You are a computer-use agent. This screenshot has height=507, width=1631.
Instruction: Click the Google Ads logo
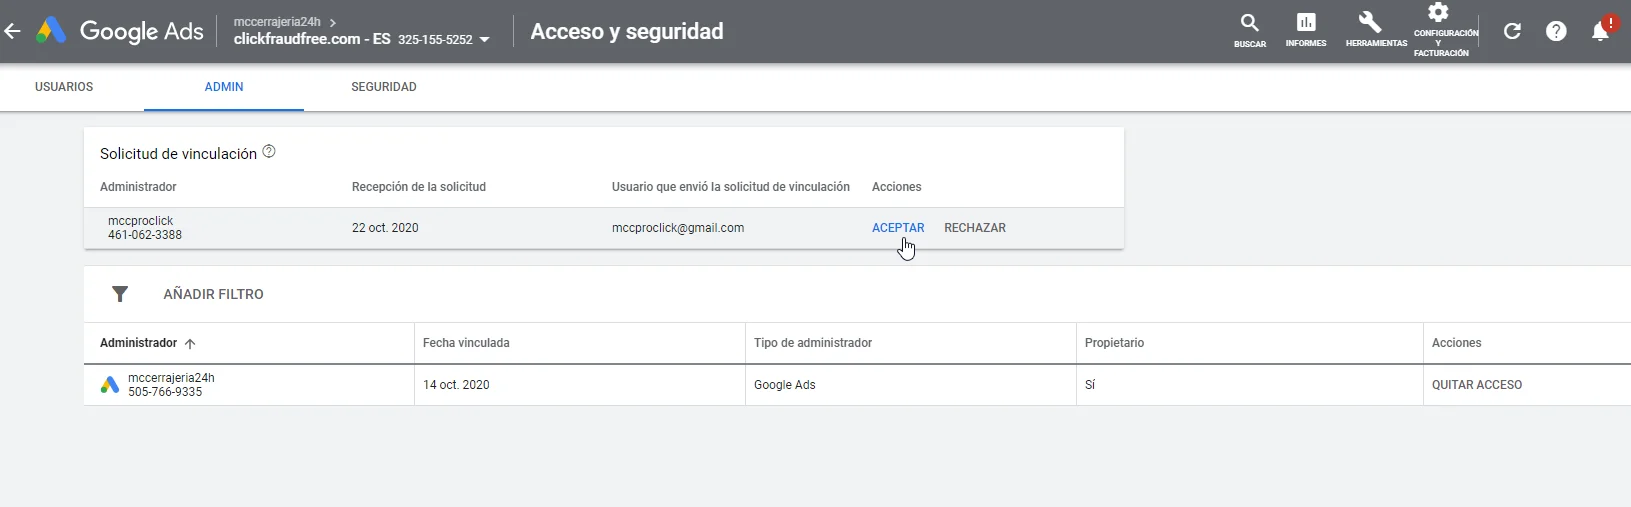pos(120,31)
